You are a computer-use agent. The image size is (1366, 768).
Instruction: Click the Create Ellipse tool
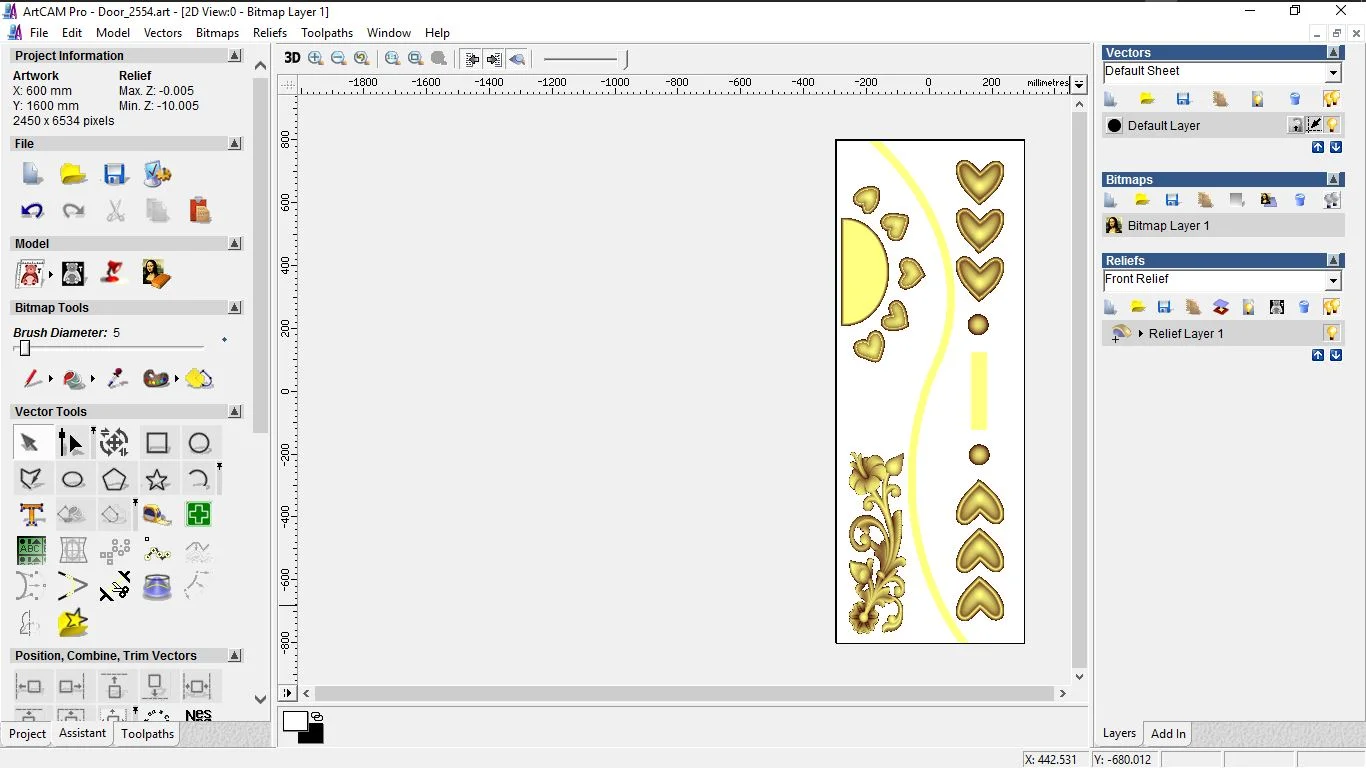(x=72, y=479)
